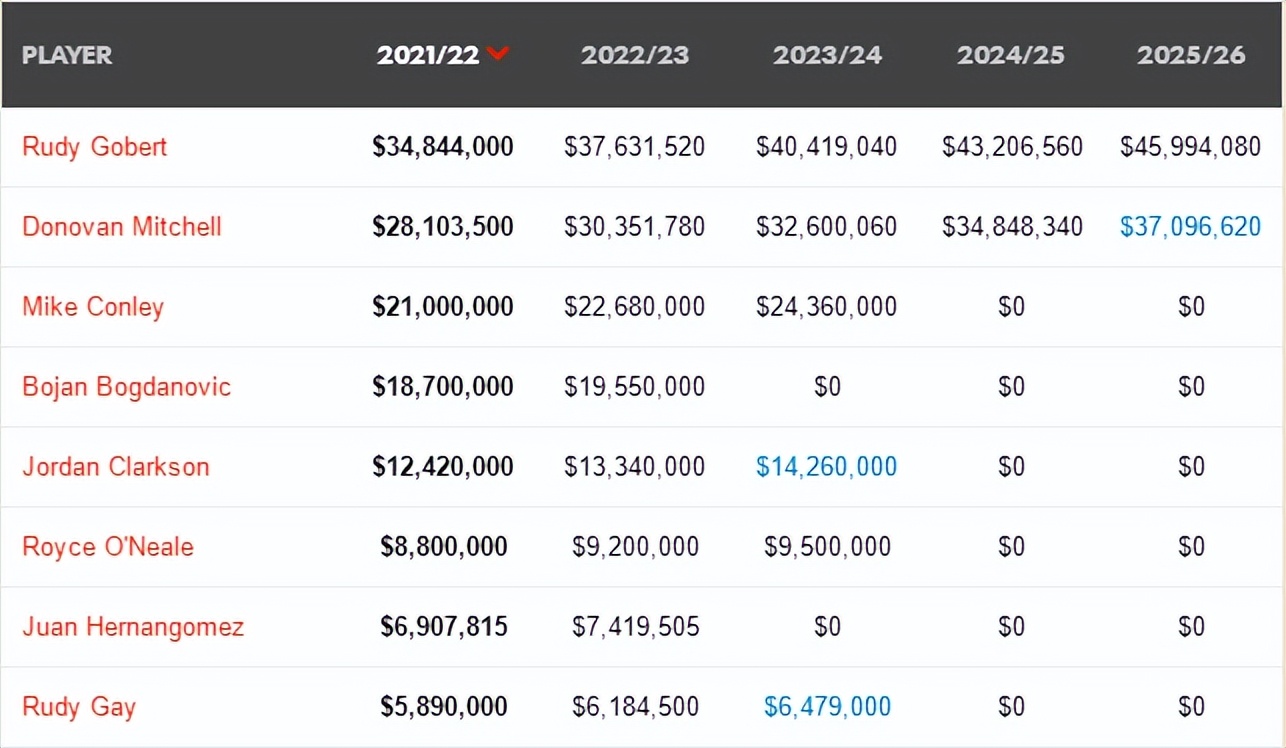Click Jordan Clarkson's blue $14,260,000 option
This screenshot has height=748, width=1286.
coord(827,467)
